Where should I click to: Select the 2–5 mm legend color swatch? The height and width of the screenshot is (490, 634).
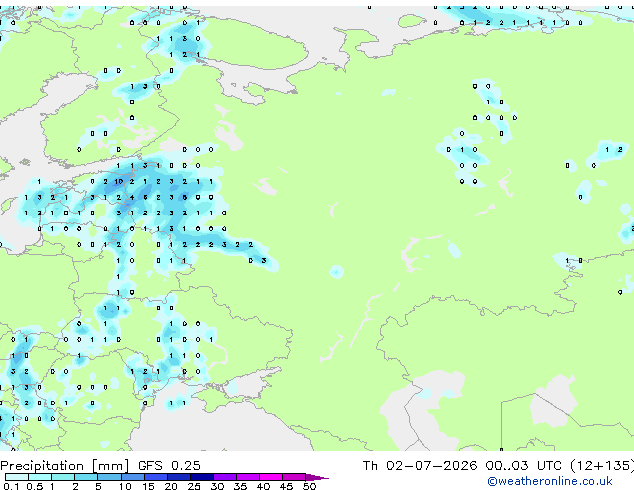click(x=86, y=477)
